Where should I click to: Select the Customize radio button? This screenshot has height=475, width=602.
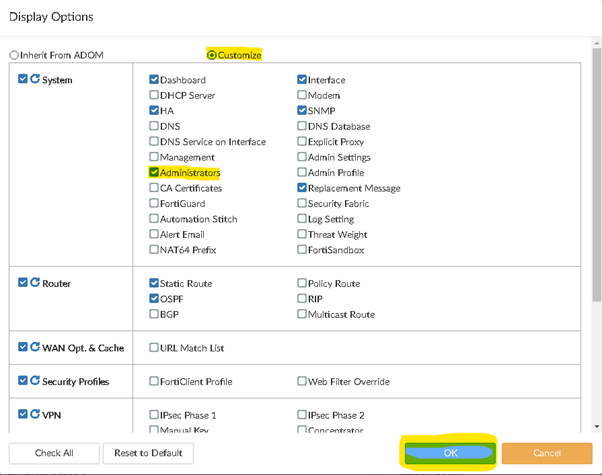tap(211, 55)
